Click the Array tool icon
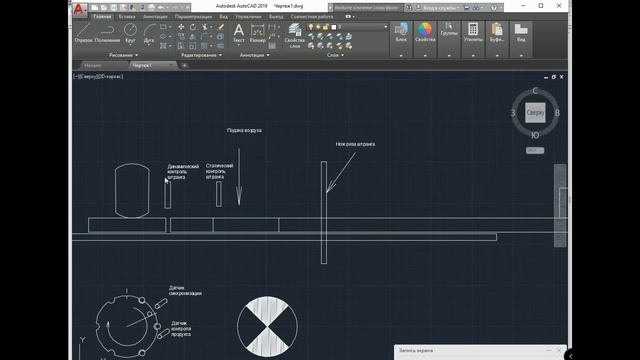 (204, 46)
